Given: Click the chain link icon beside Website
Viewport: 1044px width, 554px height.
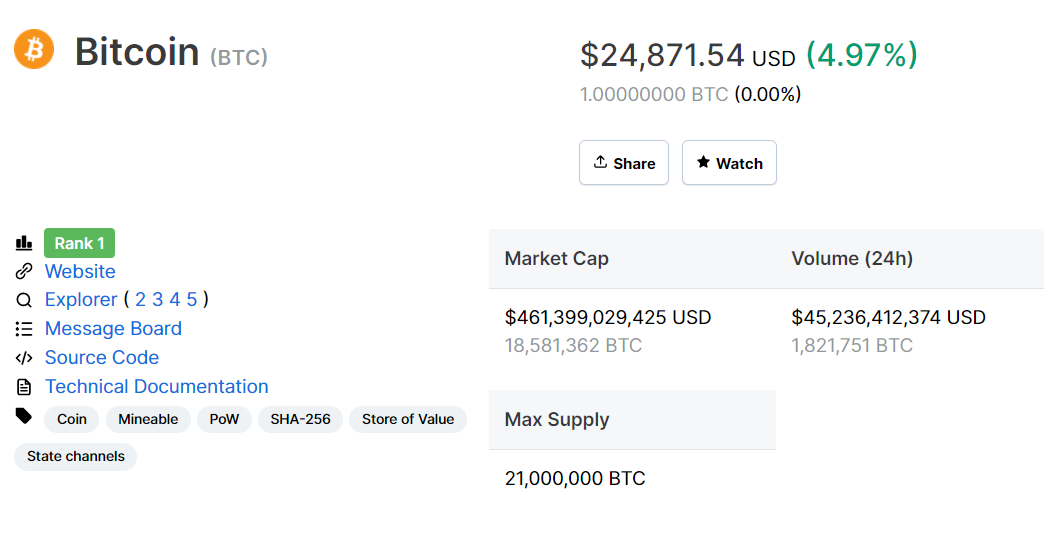Looking at the screenshot, I should (x=24, y=272).
